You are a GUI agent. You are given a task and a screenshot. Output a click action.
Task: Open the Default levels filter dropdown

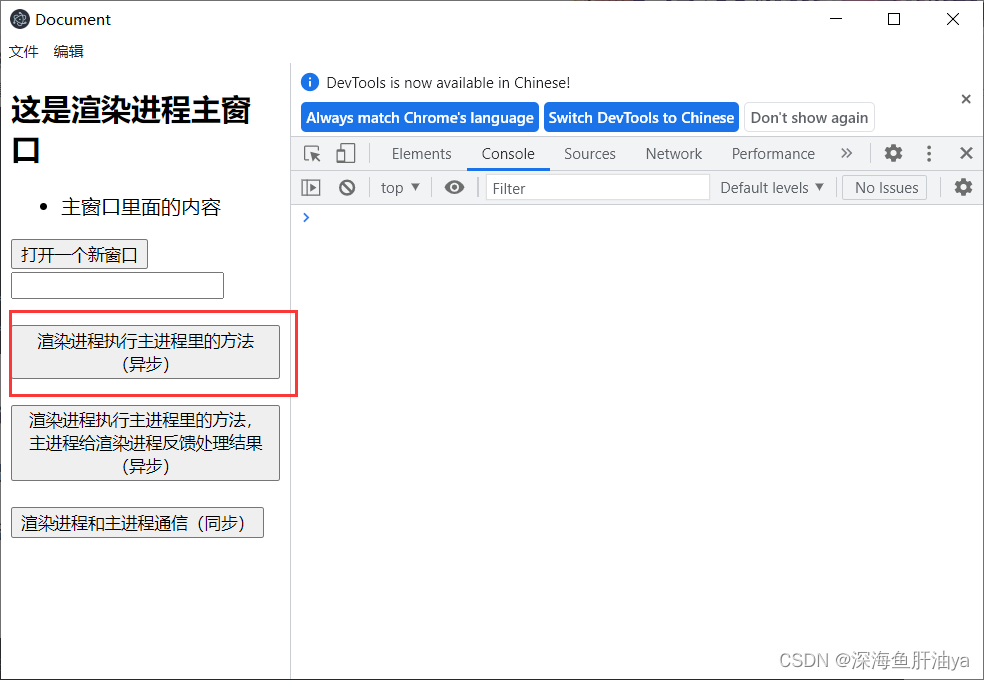[771, 187]
